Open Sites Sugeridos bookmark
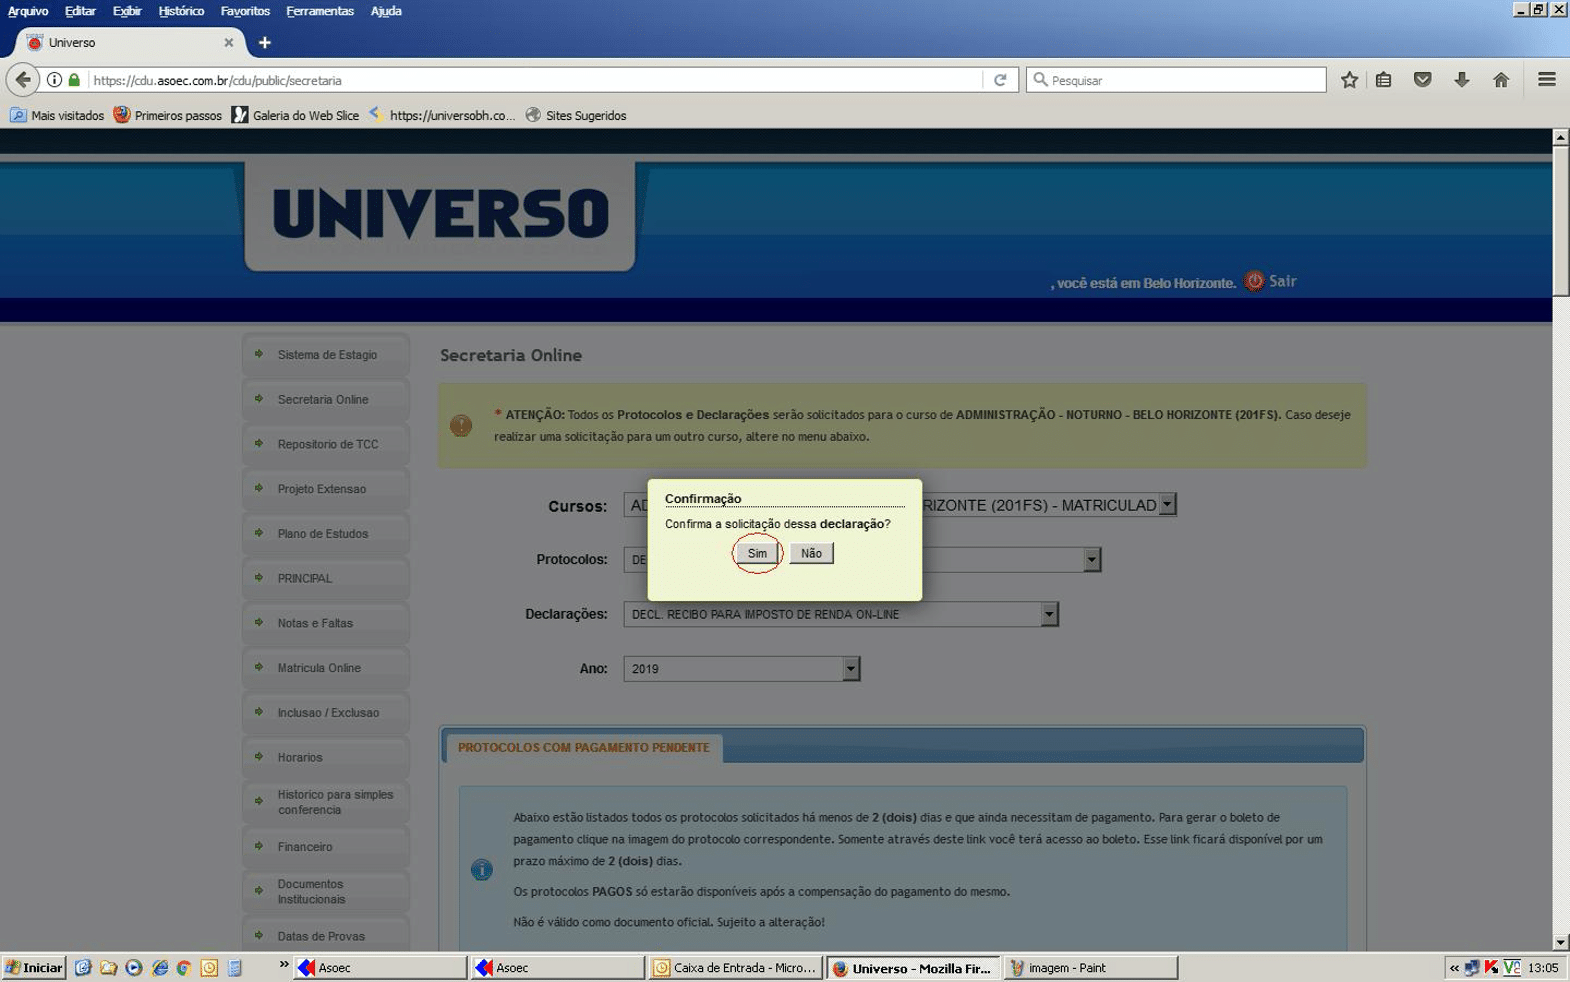Viewport: 1570px width, 982px height. pos(576,115)
